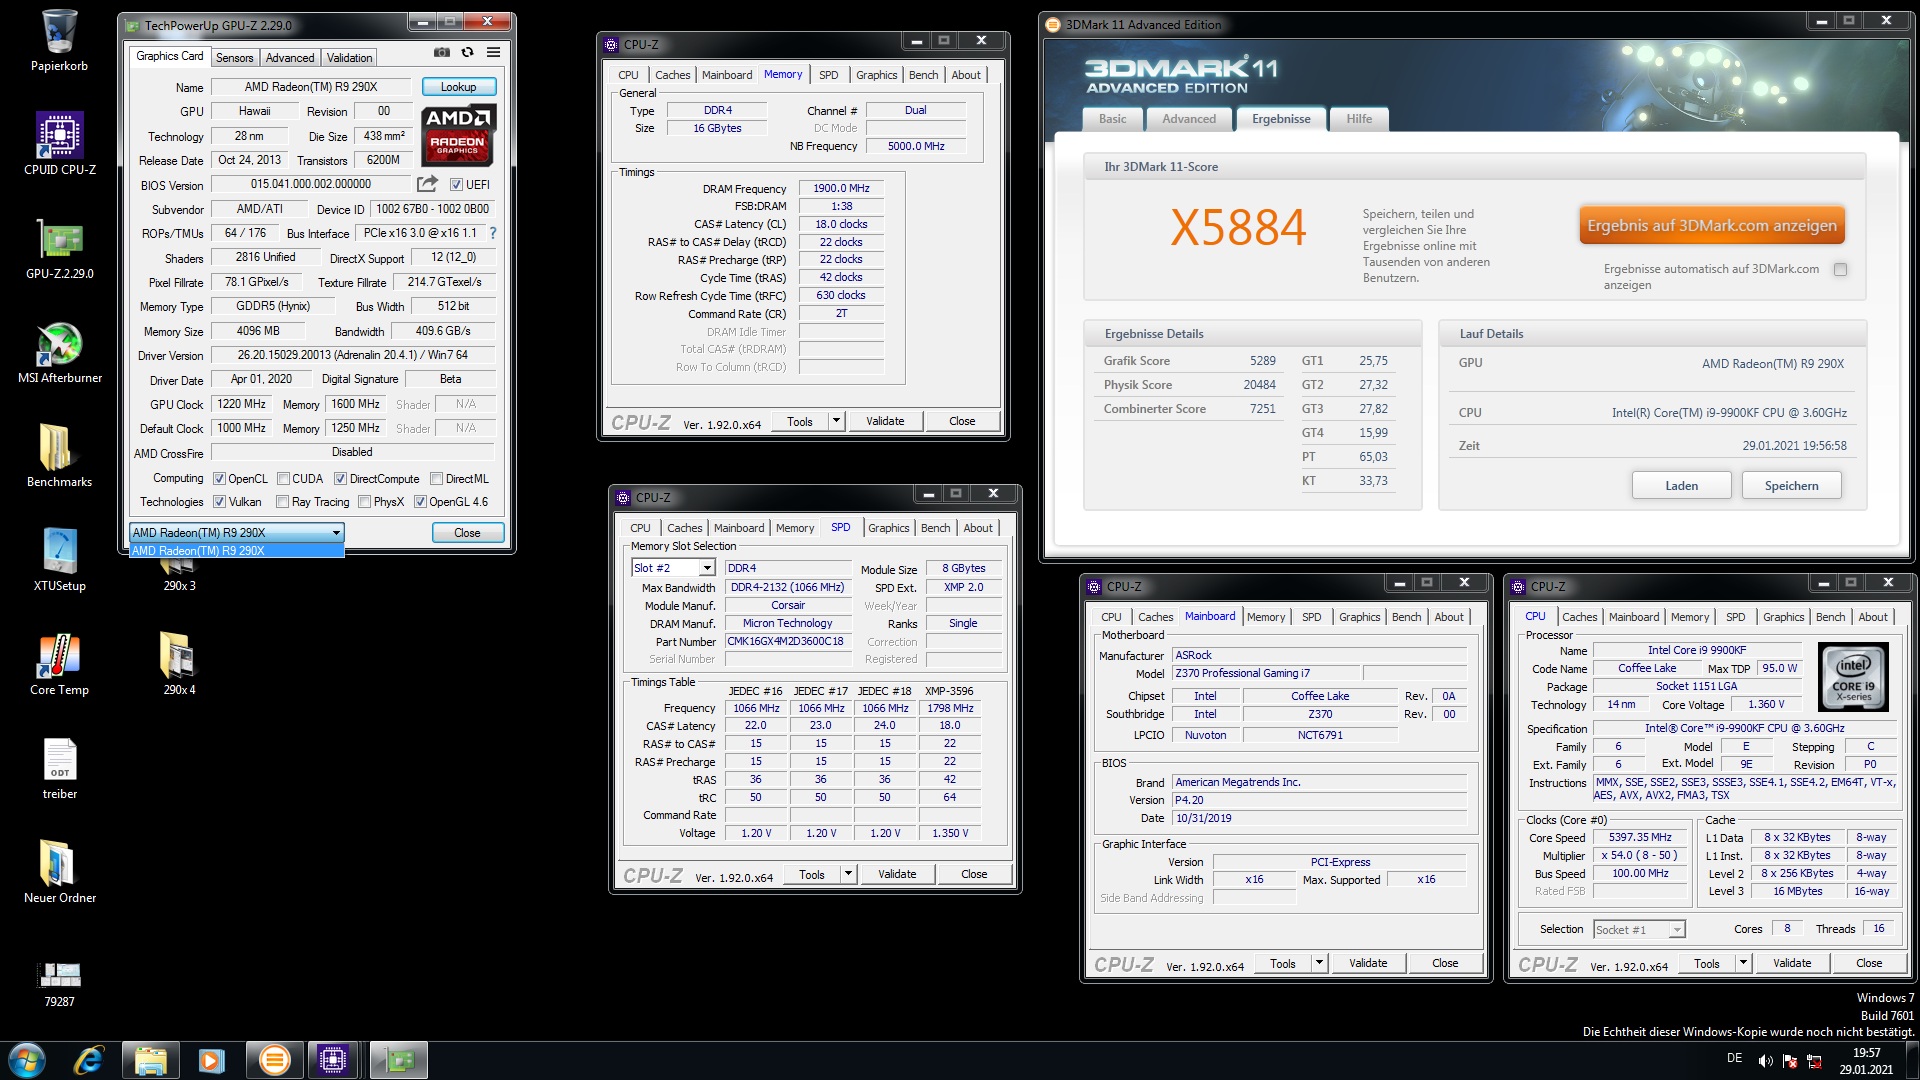Open Tools dropdown arrow in CPU tab window
The height and width of the screenshot is (1080, 1920).
[x=1743, y=963]
